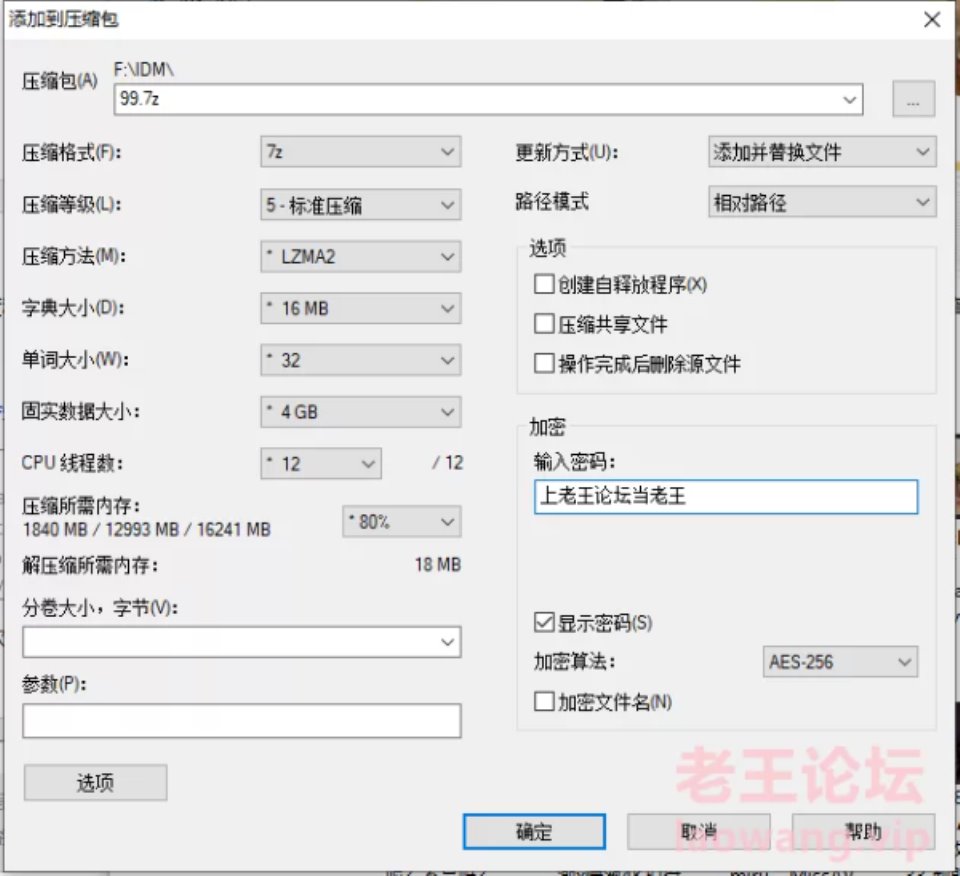Open the 压缩等级 5-标准压缩 dropdown

[x=361, y=204]
